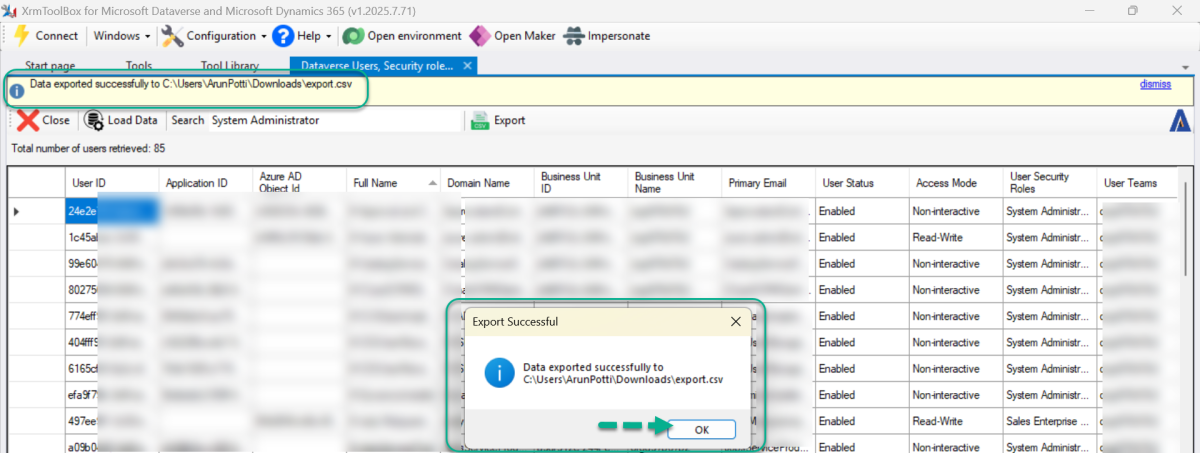Click Enabled status in the 24e2e row
Screen dimensions: 1200x453
[x=863, y=211]
